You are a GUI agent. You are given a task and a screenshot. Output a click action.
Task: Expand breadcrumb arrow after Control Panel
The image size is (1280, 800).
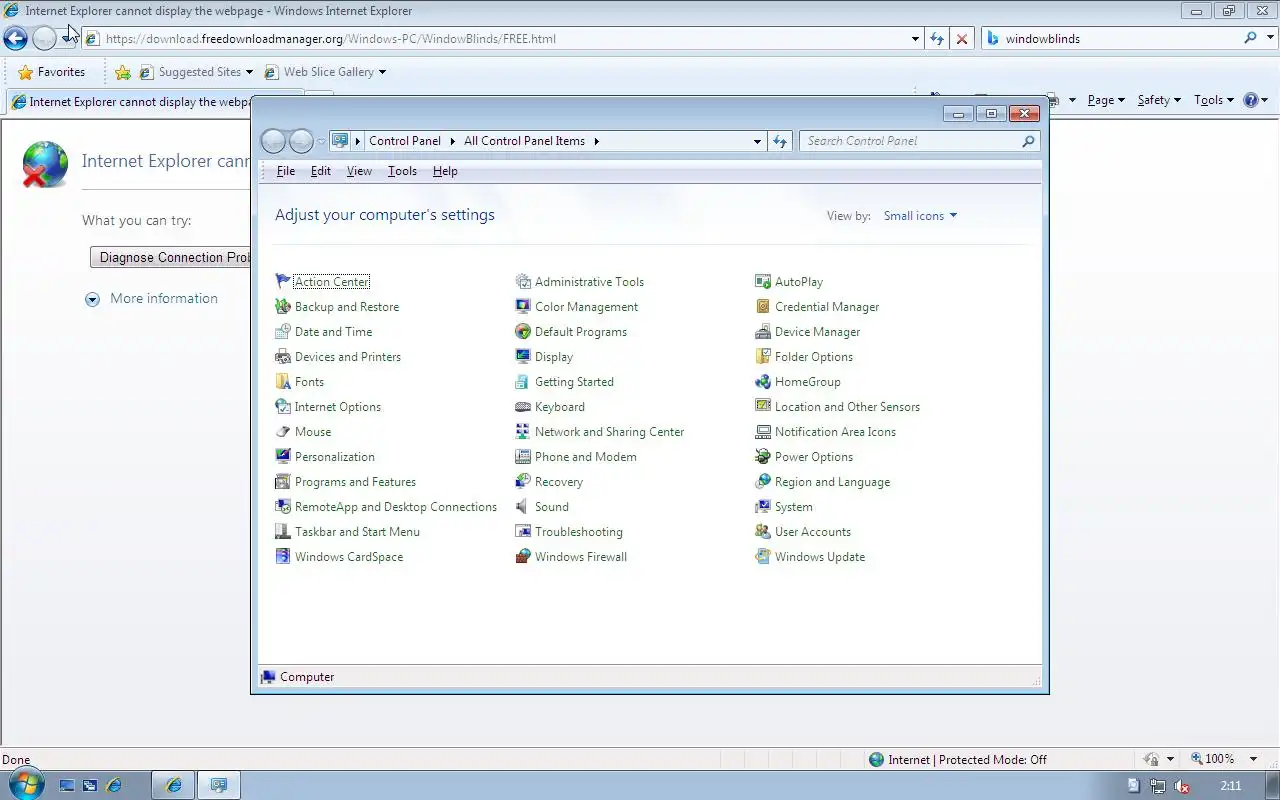[452, 141]
